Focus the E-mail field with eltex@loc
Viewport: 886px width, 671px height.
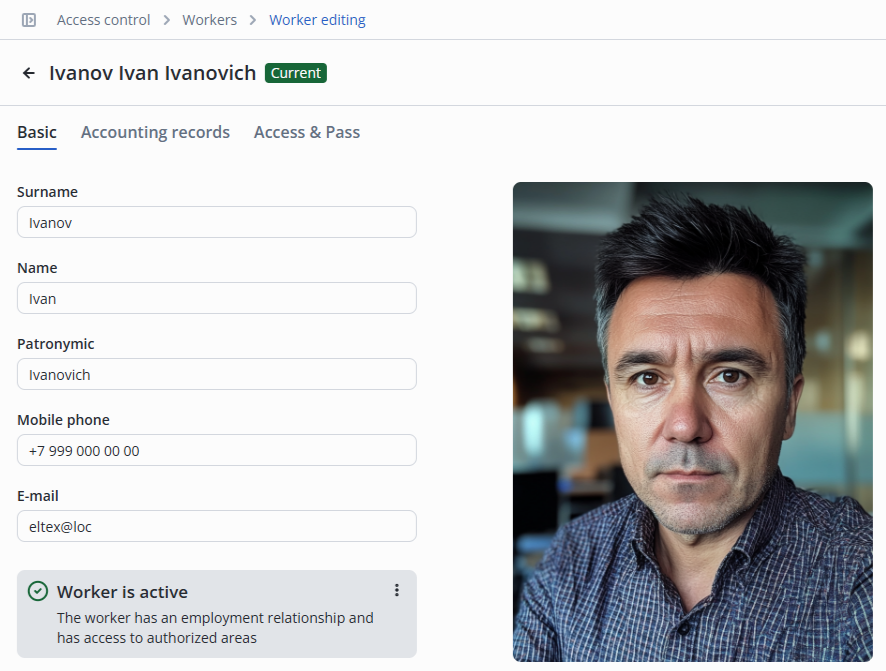(217, 527)
